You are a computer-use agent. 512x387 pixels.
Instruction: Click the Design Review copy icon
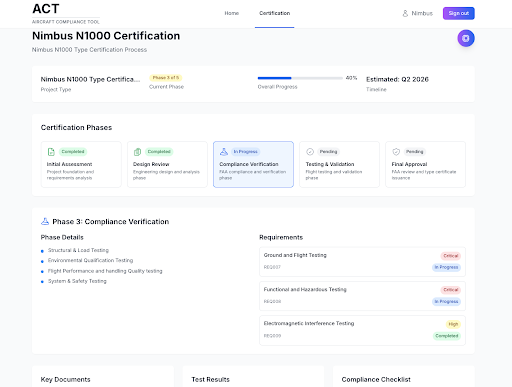(137, 152)
